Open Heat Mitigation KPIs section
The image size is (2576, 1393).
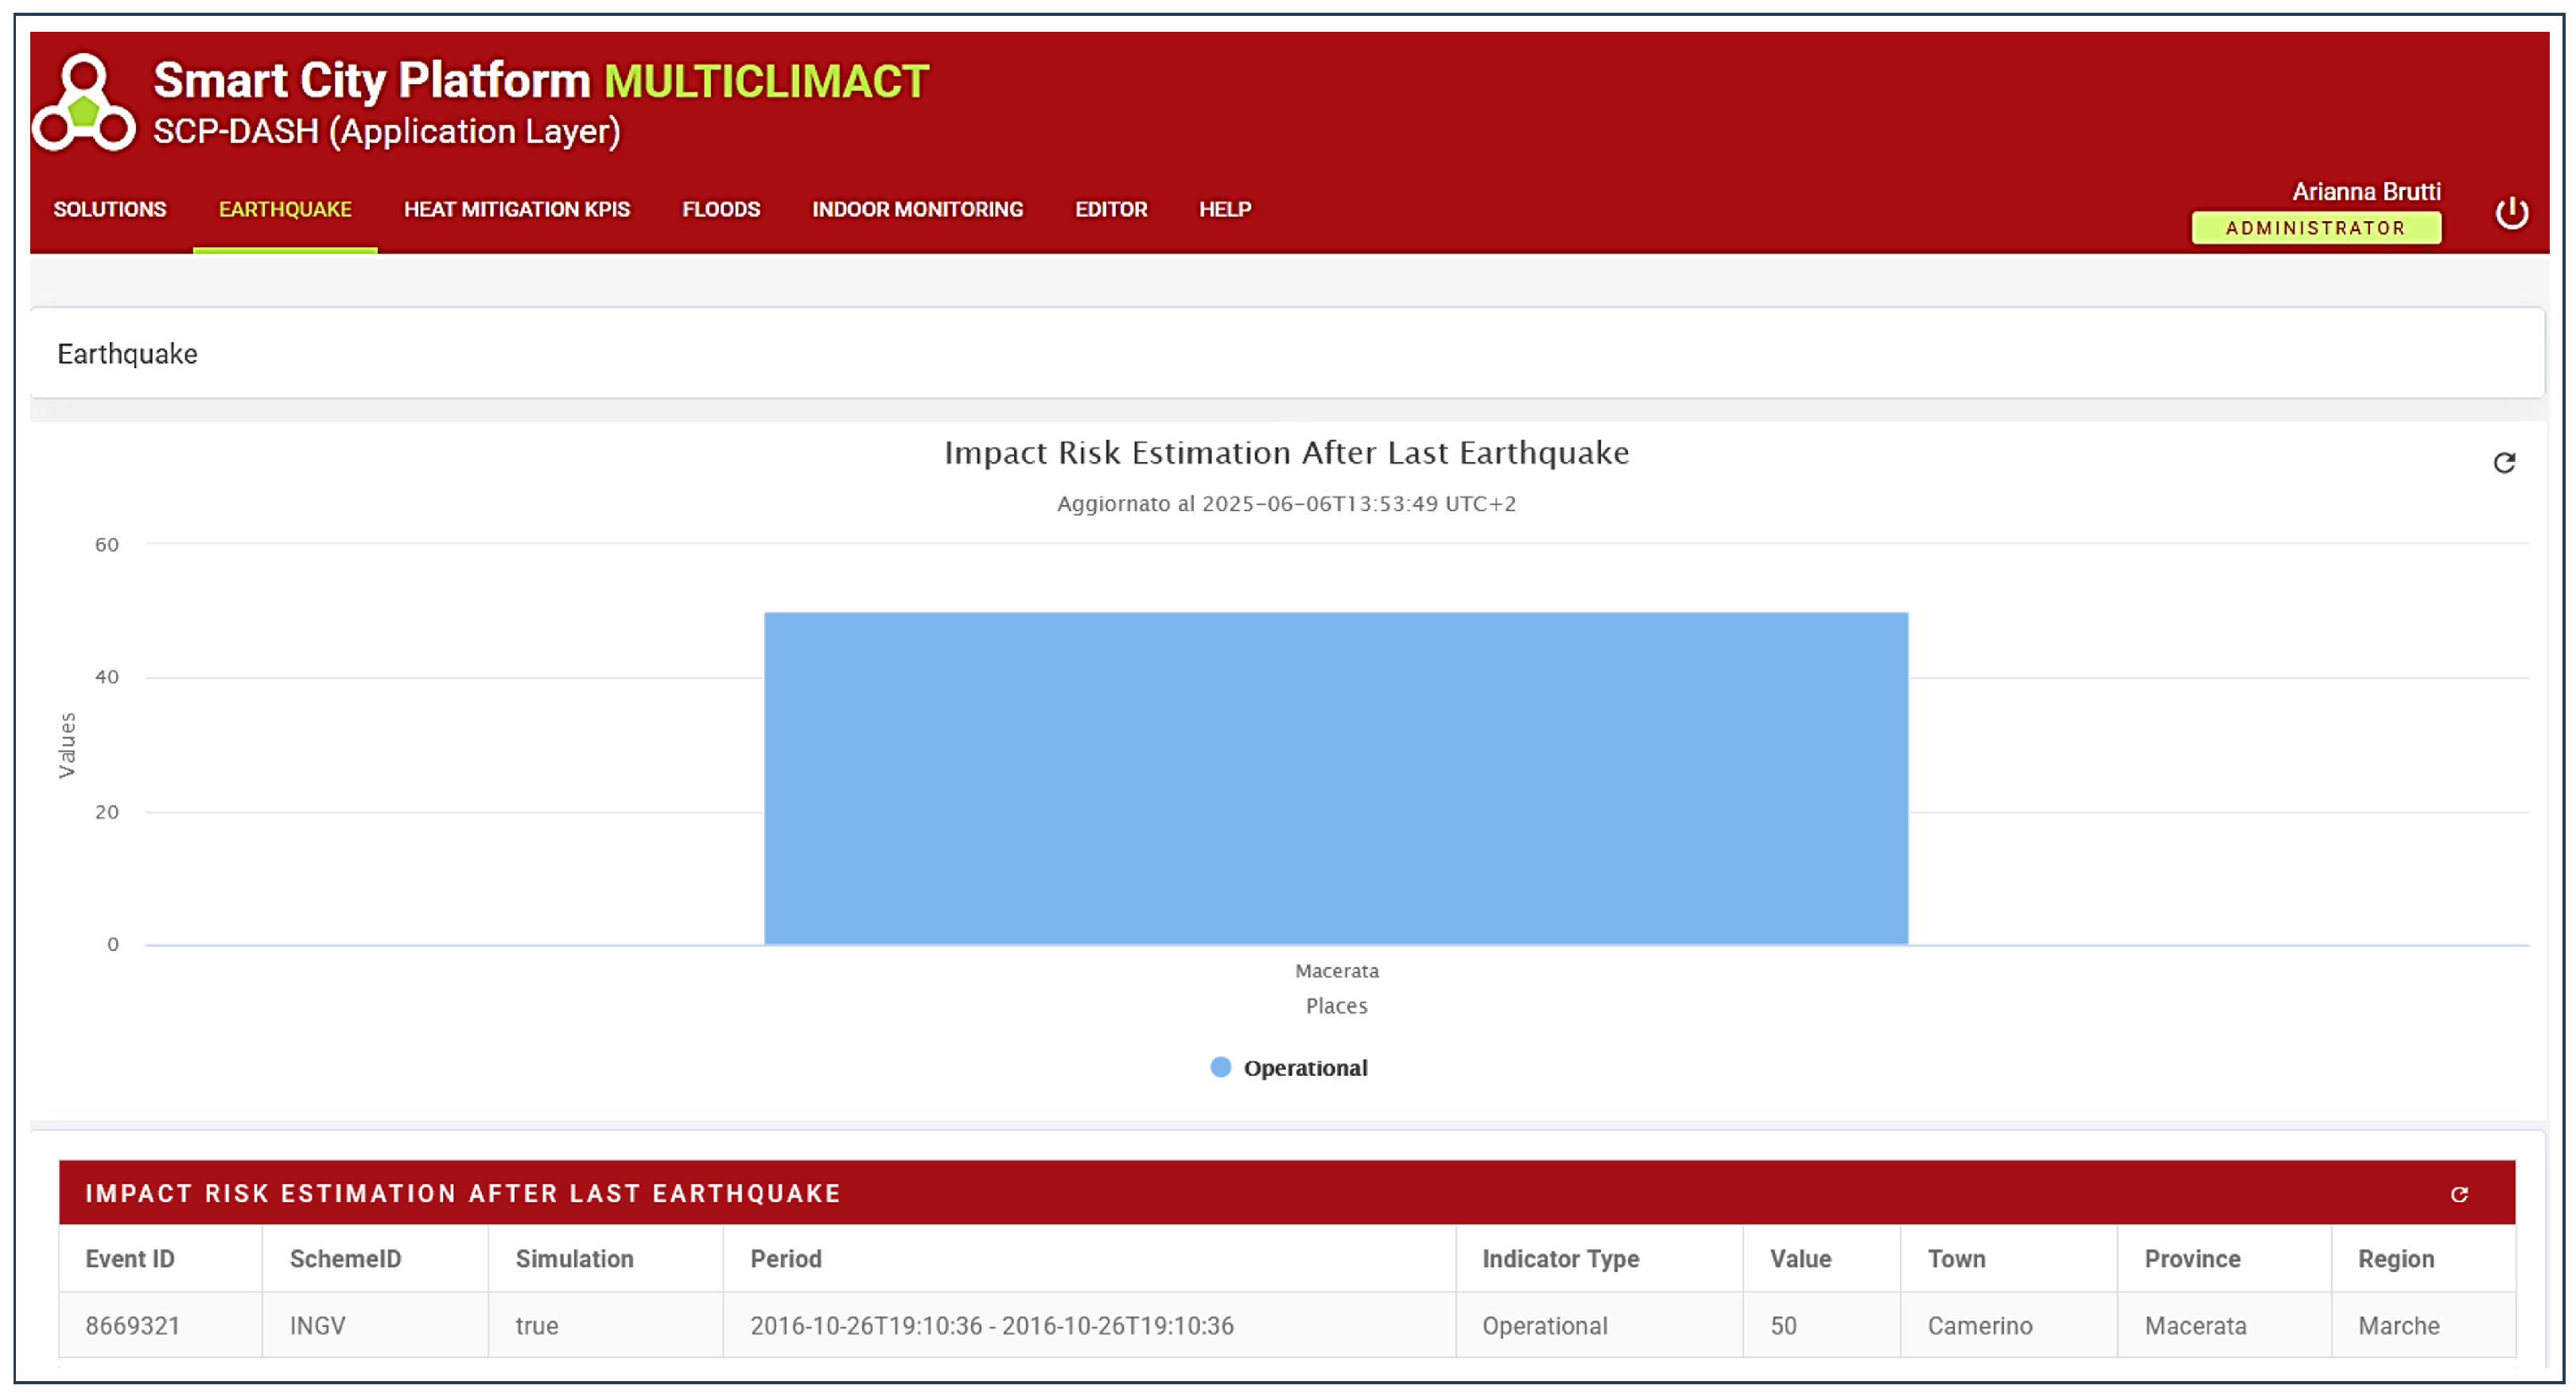[x=516, y=210]
